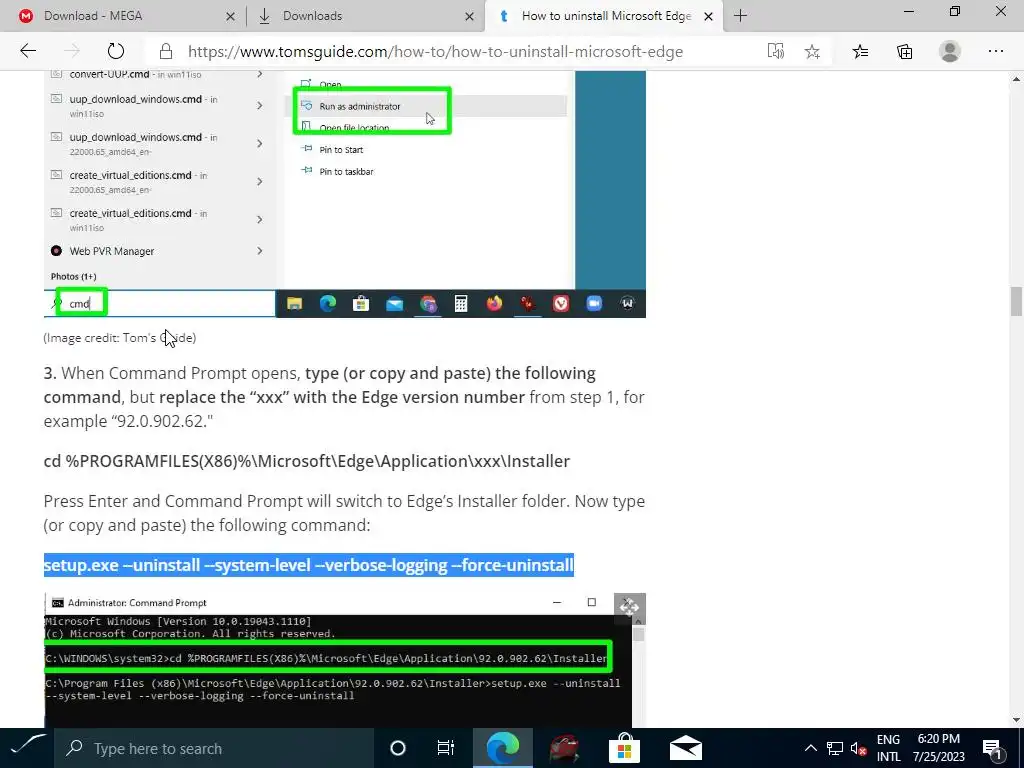Open the Collections panel
The image size is (1024, 768).
coord(904,51)
